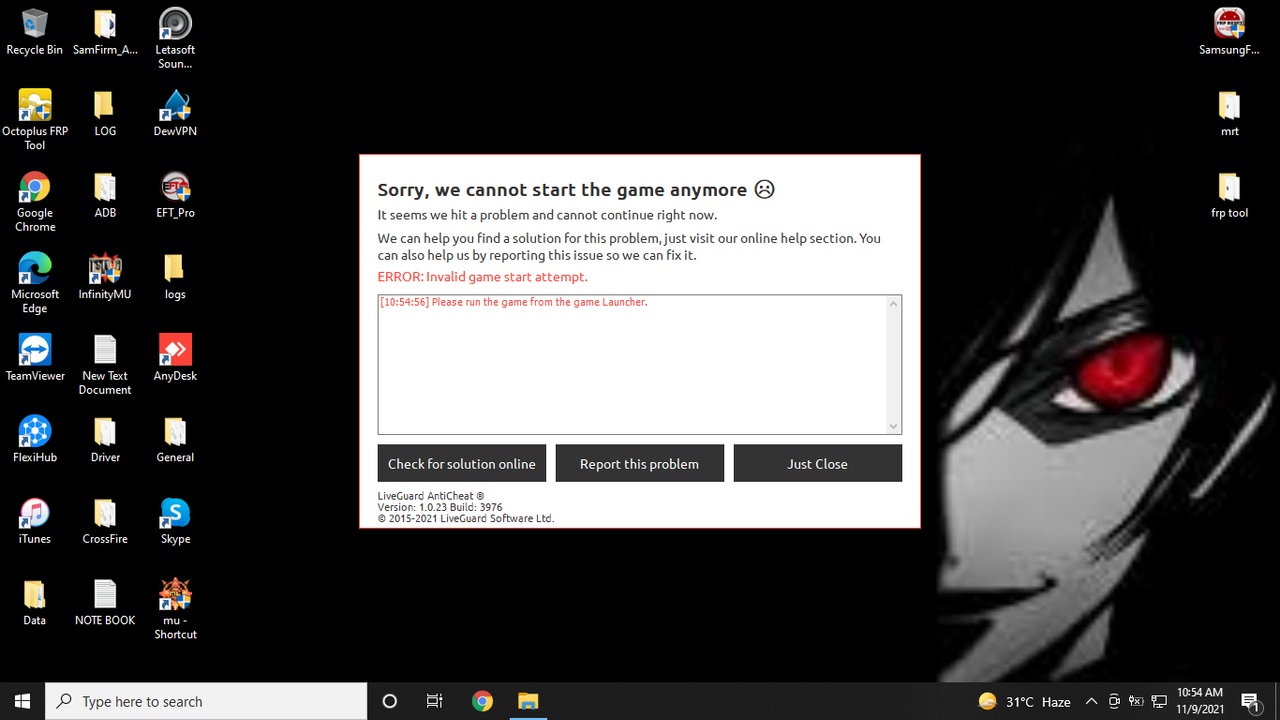Click the Just Close button
Image resolution: width=1280 pixels, height=720 pixels.
[x=818, y=463]
